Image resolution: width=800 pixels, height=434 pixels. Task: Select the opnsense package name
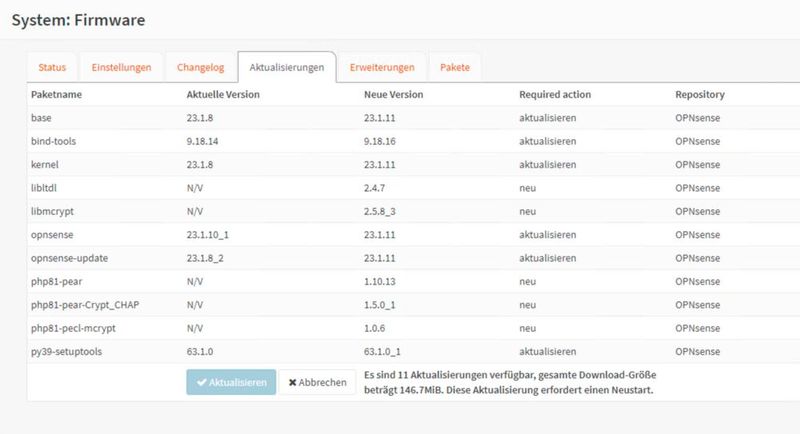click(52, 235)
